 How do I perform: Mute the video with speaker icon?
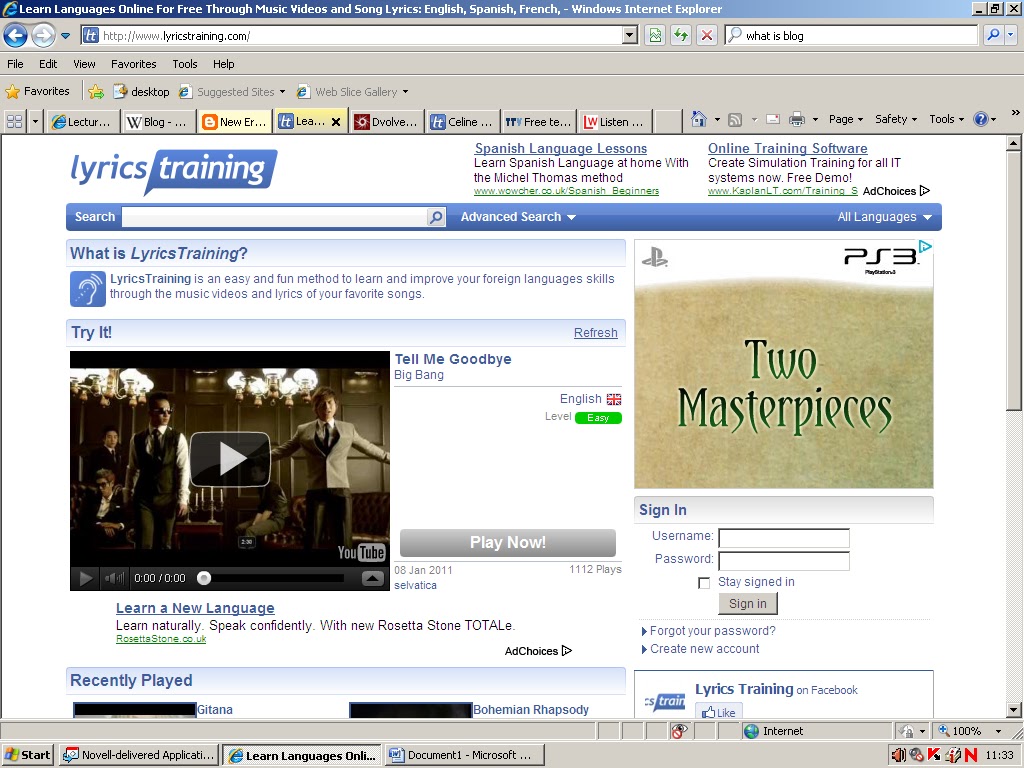tap(114, 578)
